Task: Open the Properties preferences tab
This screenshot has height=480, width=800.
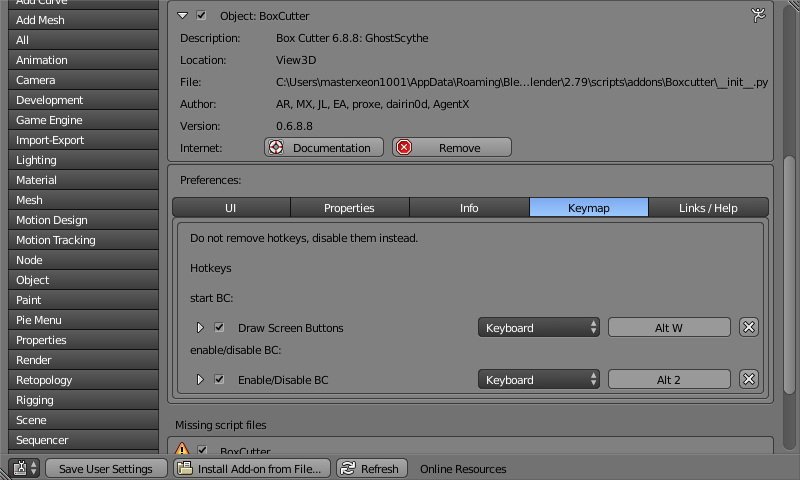Action: pyautogui.click(x=349, y=207)
